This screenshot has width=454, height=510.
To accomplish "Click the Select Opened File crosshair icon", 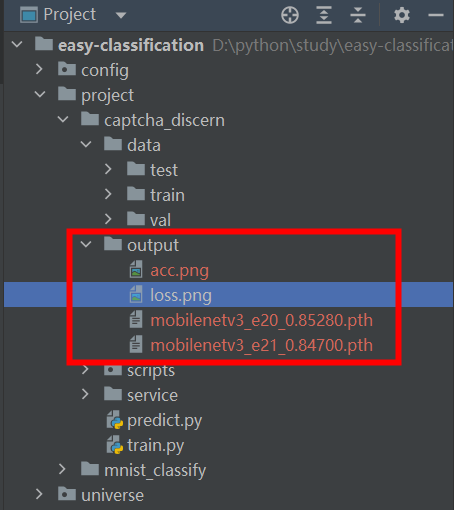I will pos(290,15).
